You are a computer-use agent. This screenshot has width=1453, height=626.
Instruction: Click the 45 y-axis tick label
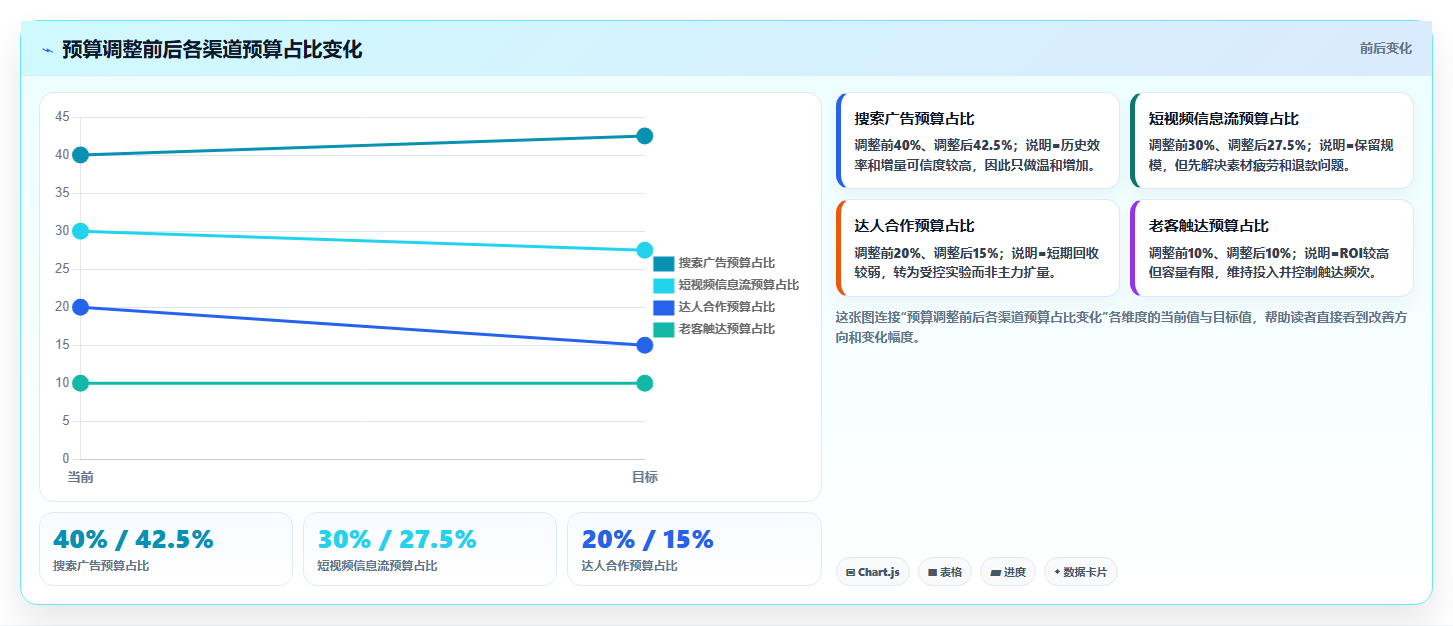(x=62, y=117)
